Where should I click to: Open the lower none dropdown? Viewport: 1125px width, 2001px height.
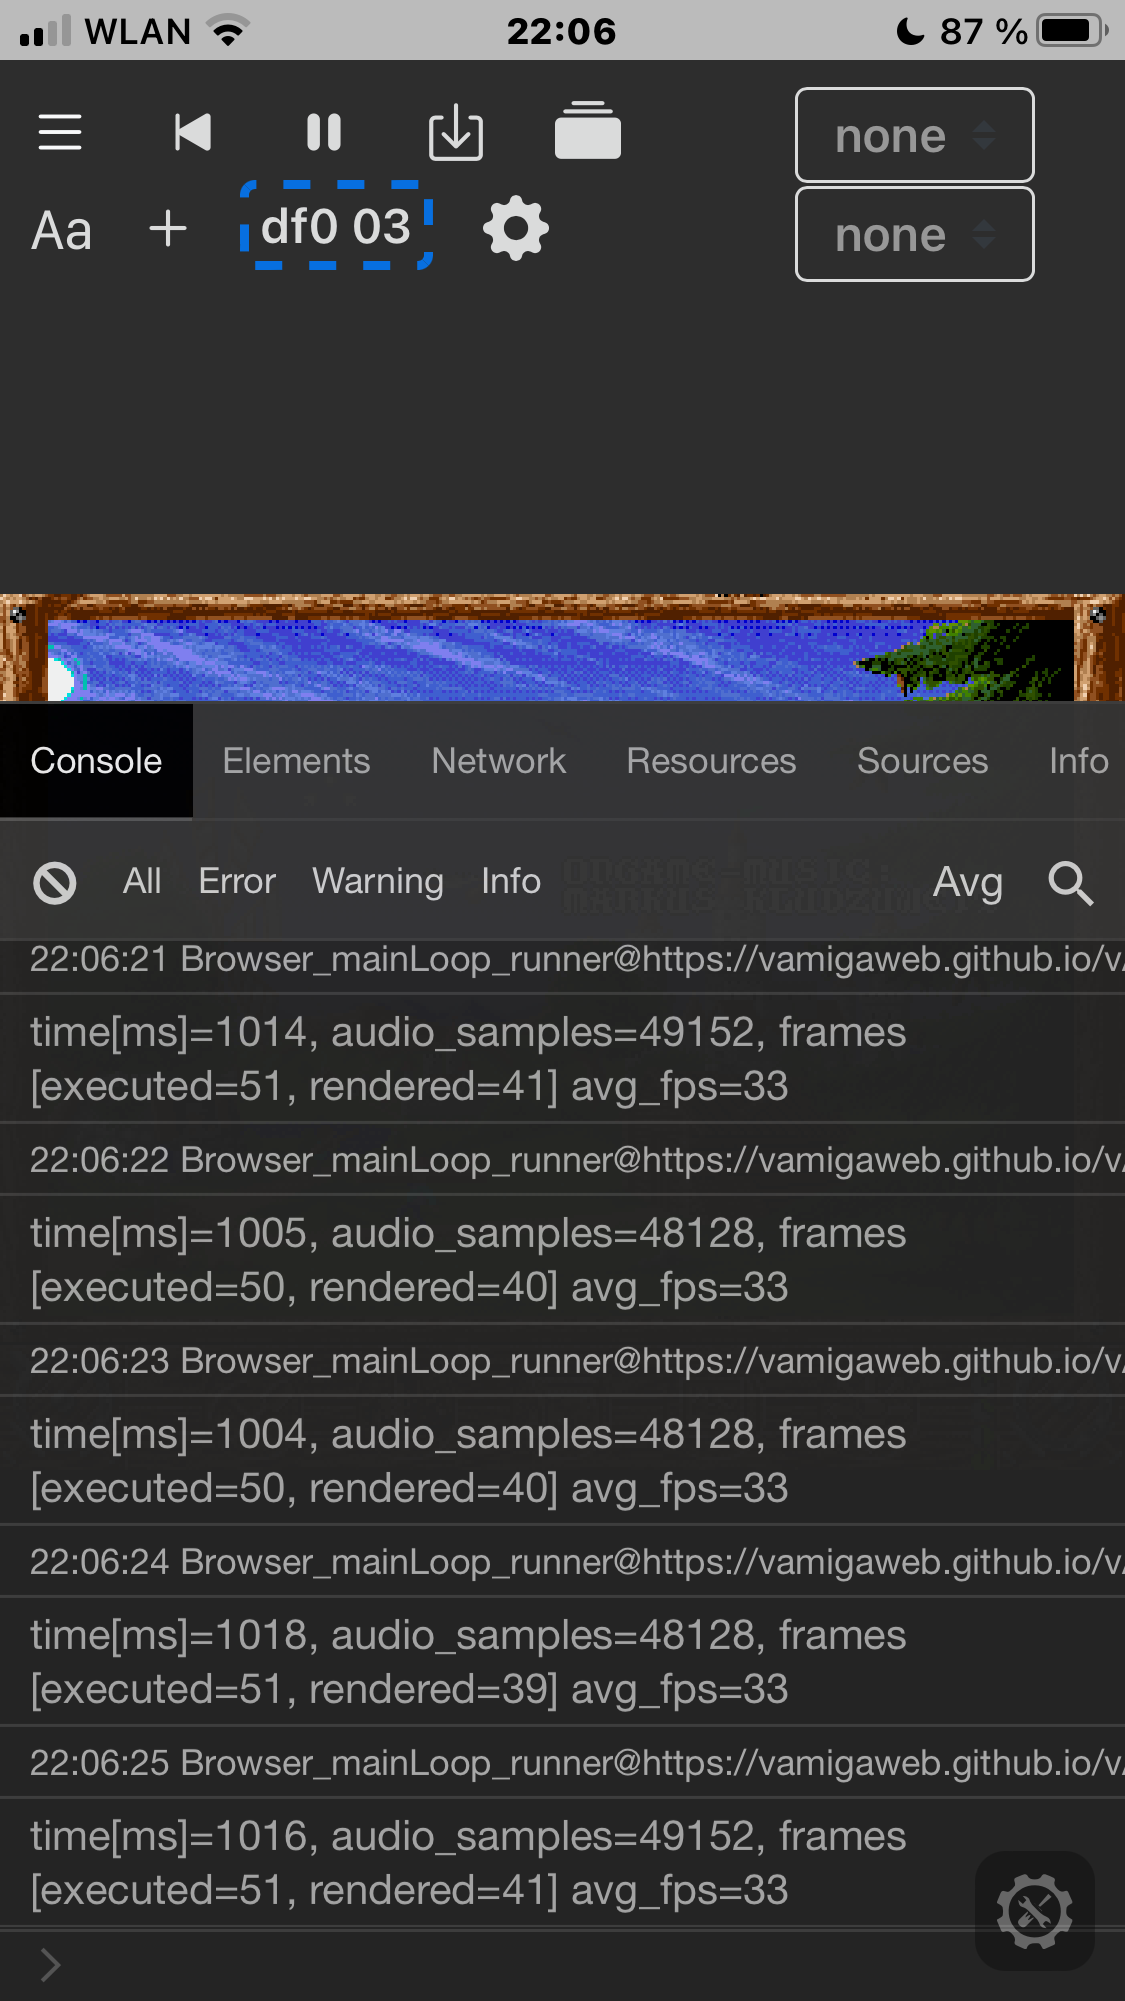click(x=913, y=234)
